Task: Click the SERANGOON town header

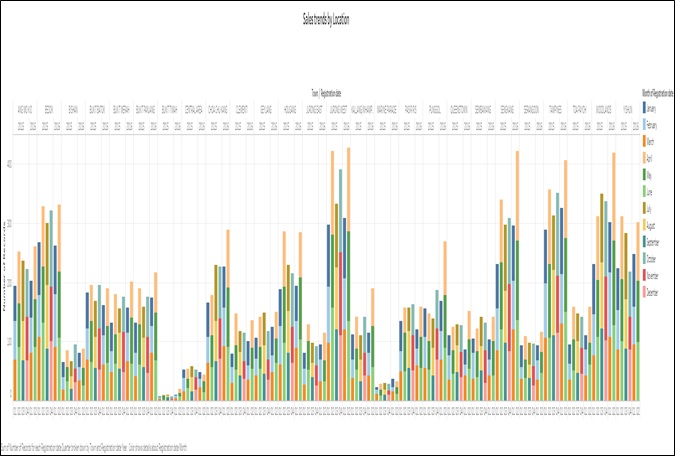Action: 531,110
